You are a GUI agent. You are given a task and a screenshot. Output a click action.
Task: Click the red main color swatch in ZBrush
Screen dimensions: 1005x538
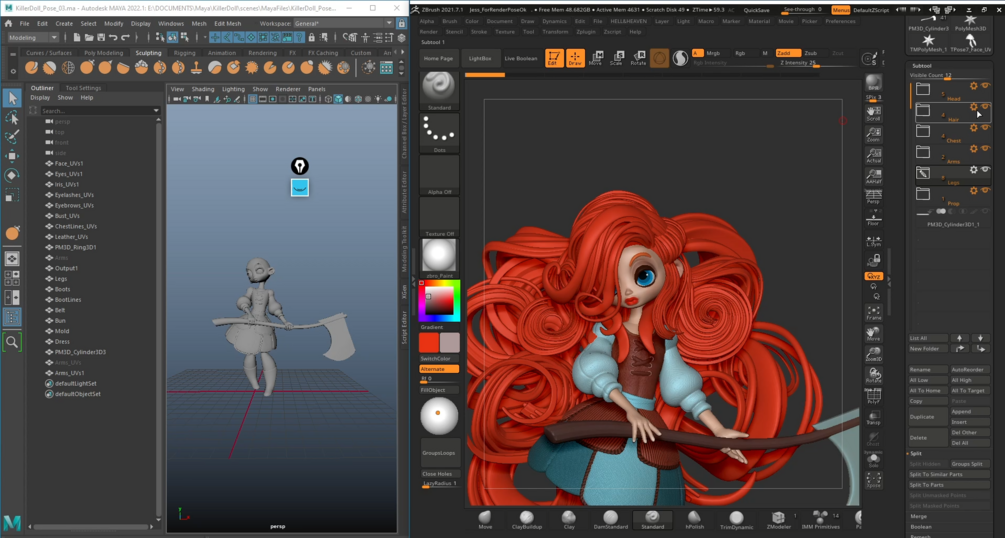pyautogui.click(x=429, y=342)
